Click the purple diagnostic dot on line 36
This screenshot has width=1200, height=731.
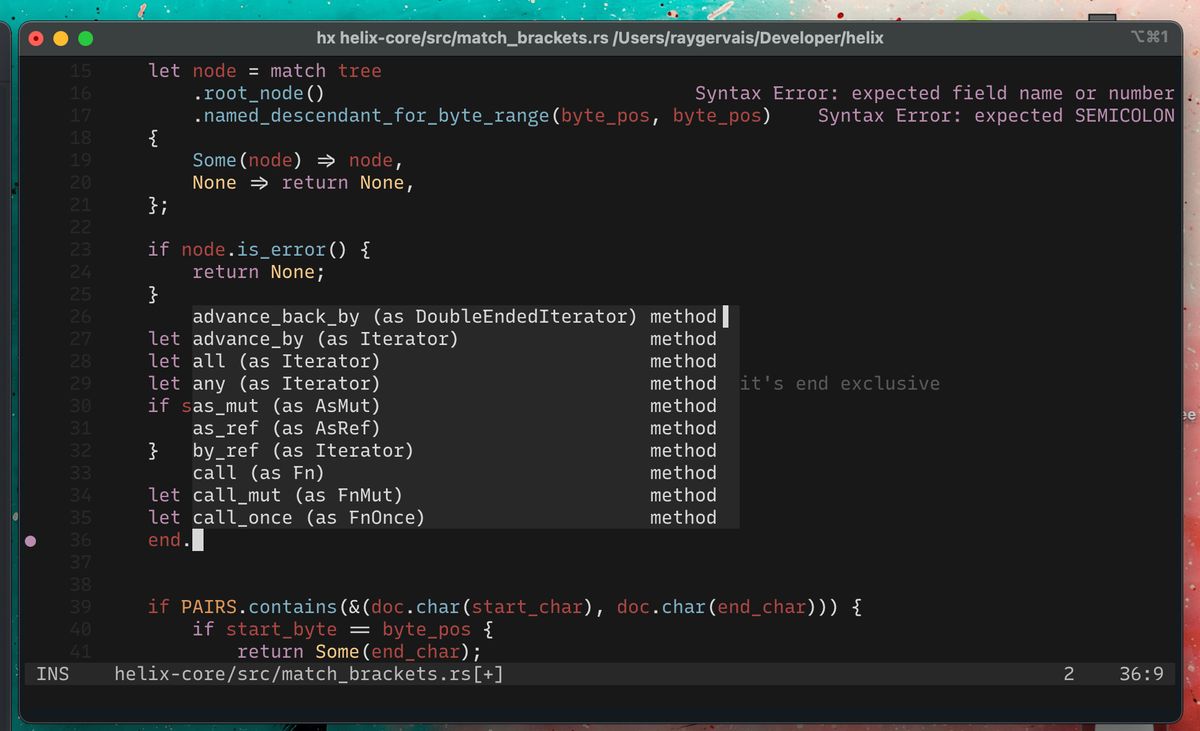pos(30,540)
